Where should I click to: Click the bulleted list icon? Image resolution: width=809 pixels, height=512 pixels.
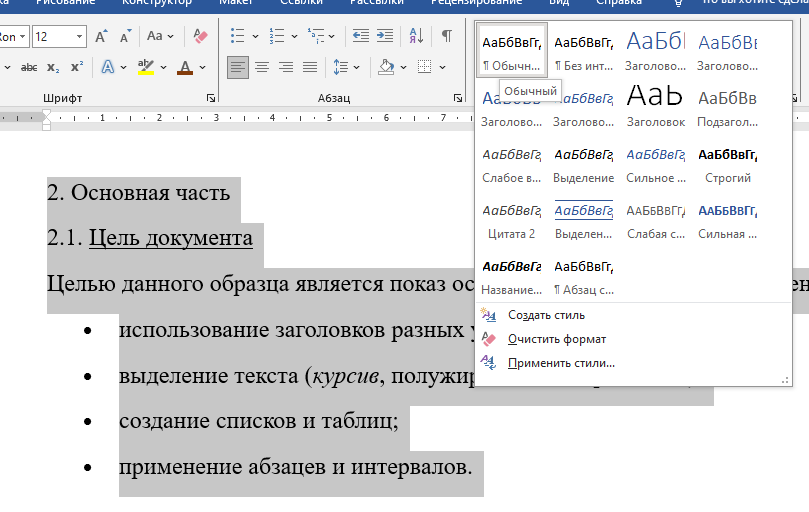point(238,37)
